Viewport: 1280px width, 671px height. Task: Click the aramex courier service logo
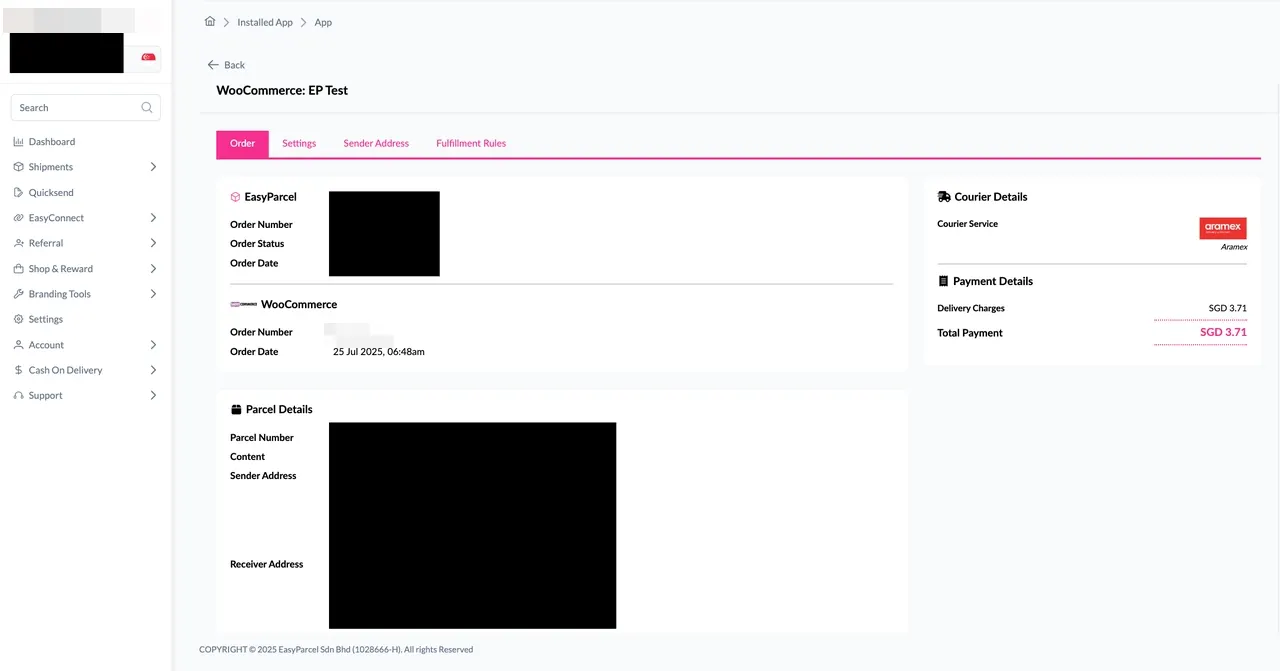tap(1223, 227)
